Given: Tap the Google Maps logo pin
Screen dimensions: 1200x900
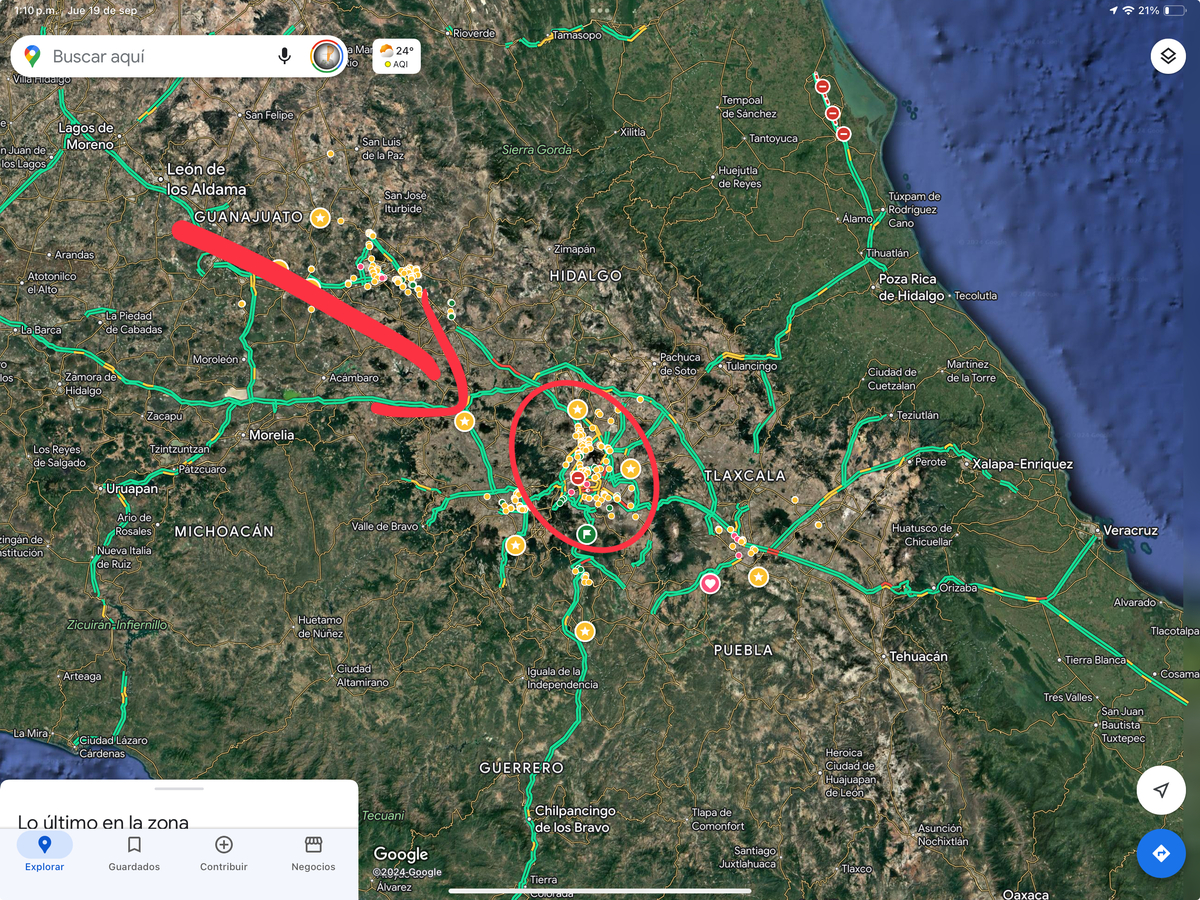Looking at the screenshot, I should click(x=32, y=57).
